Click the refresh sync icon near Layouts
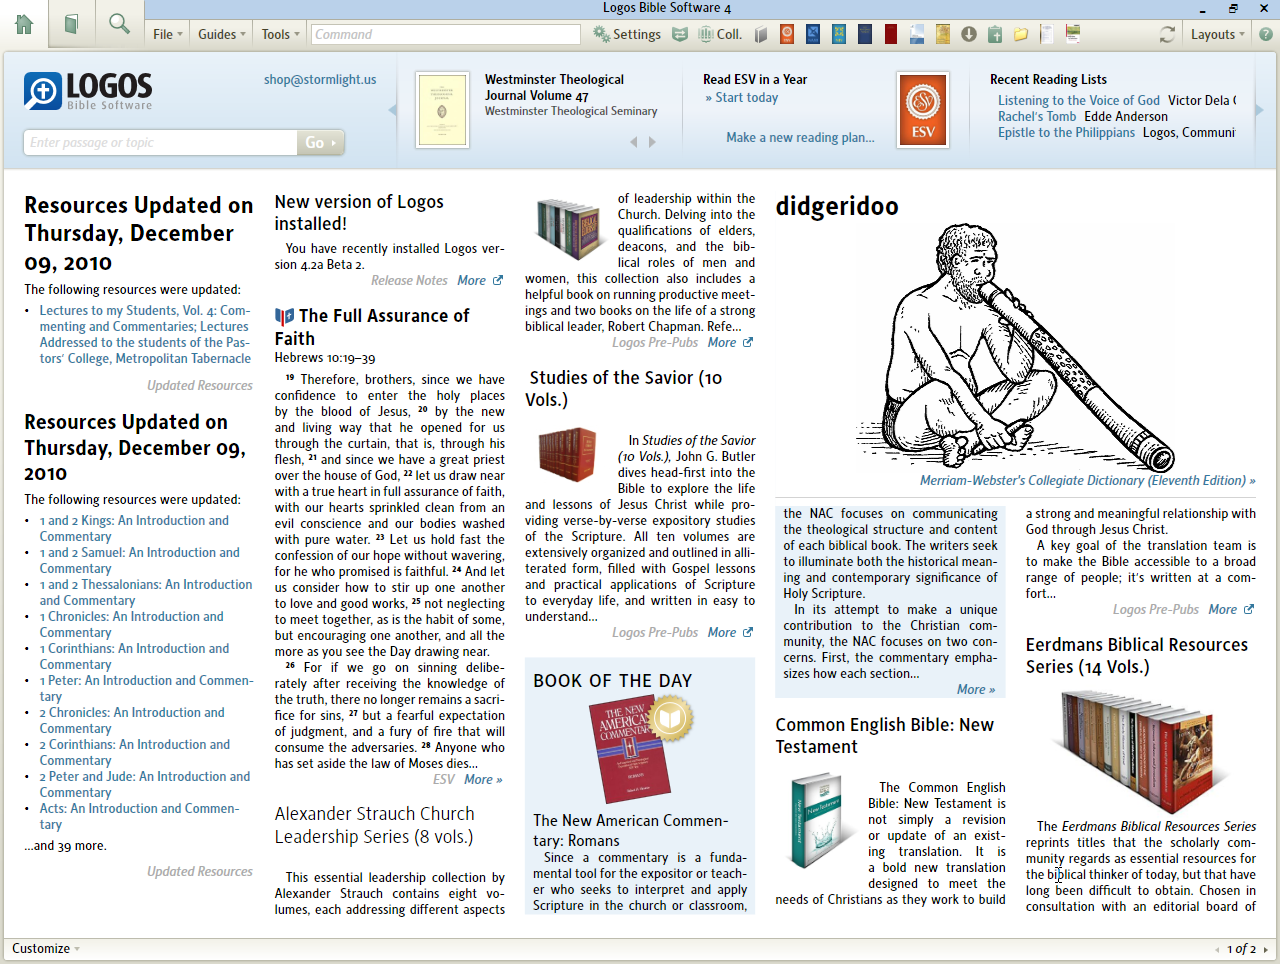Image resolution: width=1280 pixels, height=964 pixels. [1167, 34]
